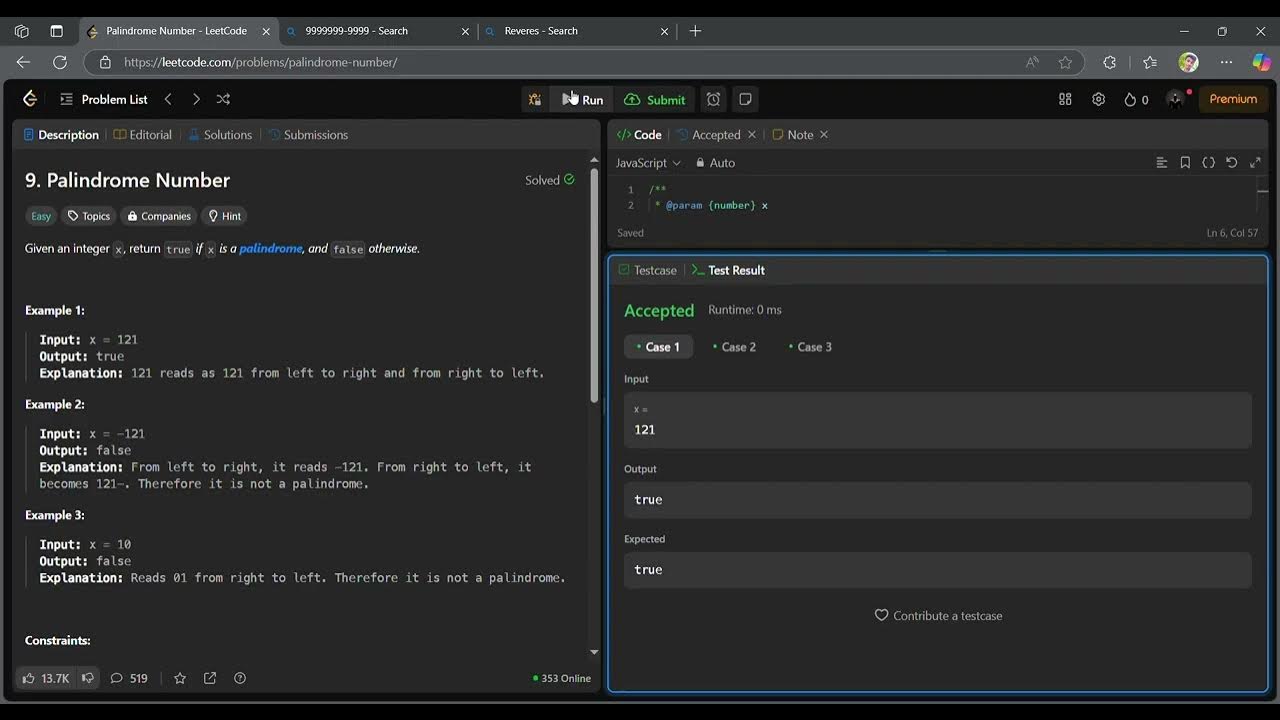Open the debugger icon beside Run
Screen dimensions: 1280x720
535,99
